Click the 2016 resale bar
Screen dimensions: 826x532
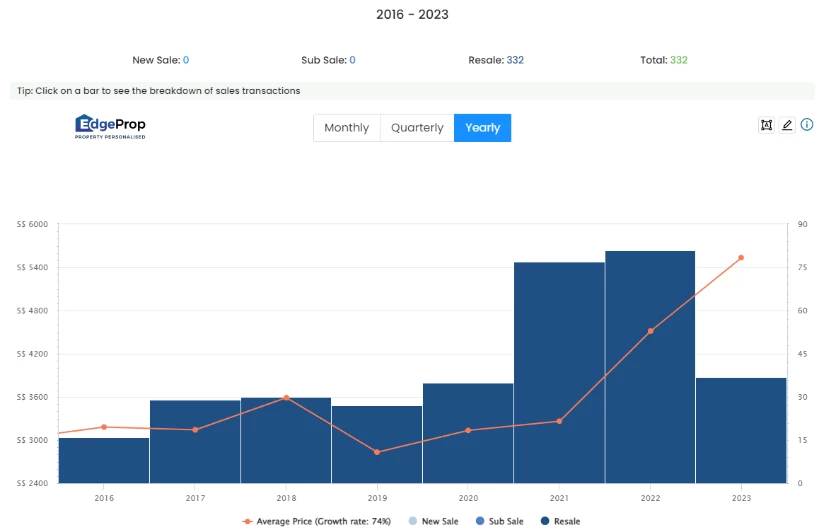pos(104,460)
